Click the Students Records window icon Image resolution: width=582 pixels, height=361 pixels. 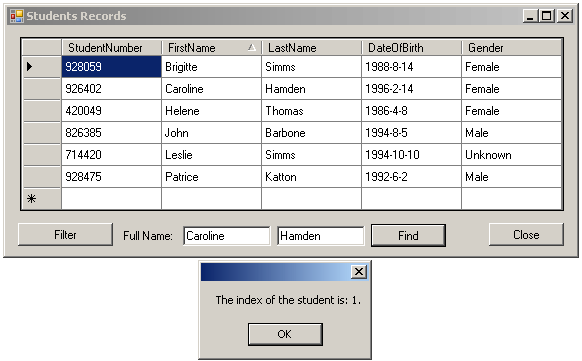pyautogui.click(x=16, y=16)
